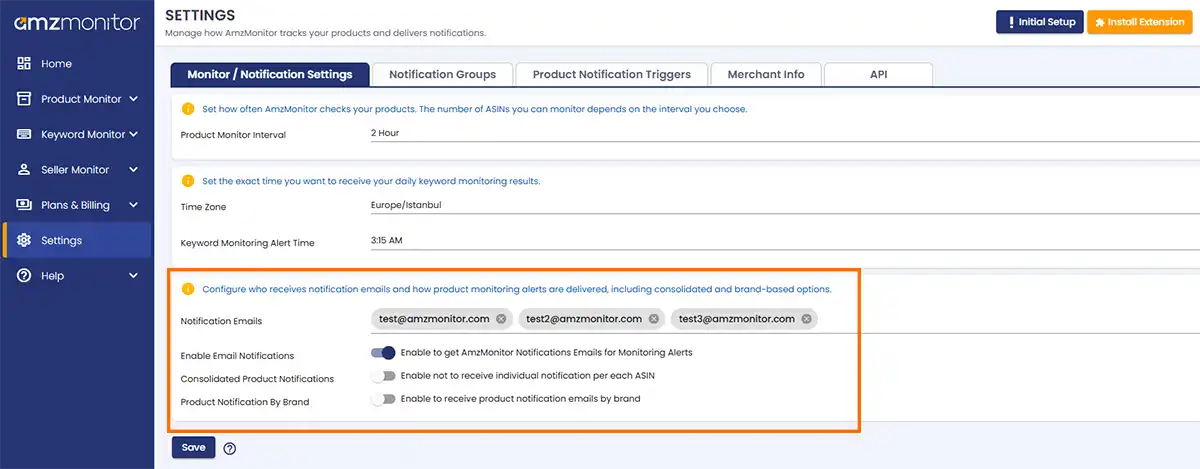
Task: Remove test@amzmonitor.com email chip
Action: point(501,319)
